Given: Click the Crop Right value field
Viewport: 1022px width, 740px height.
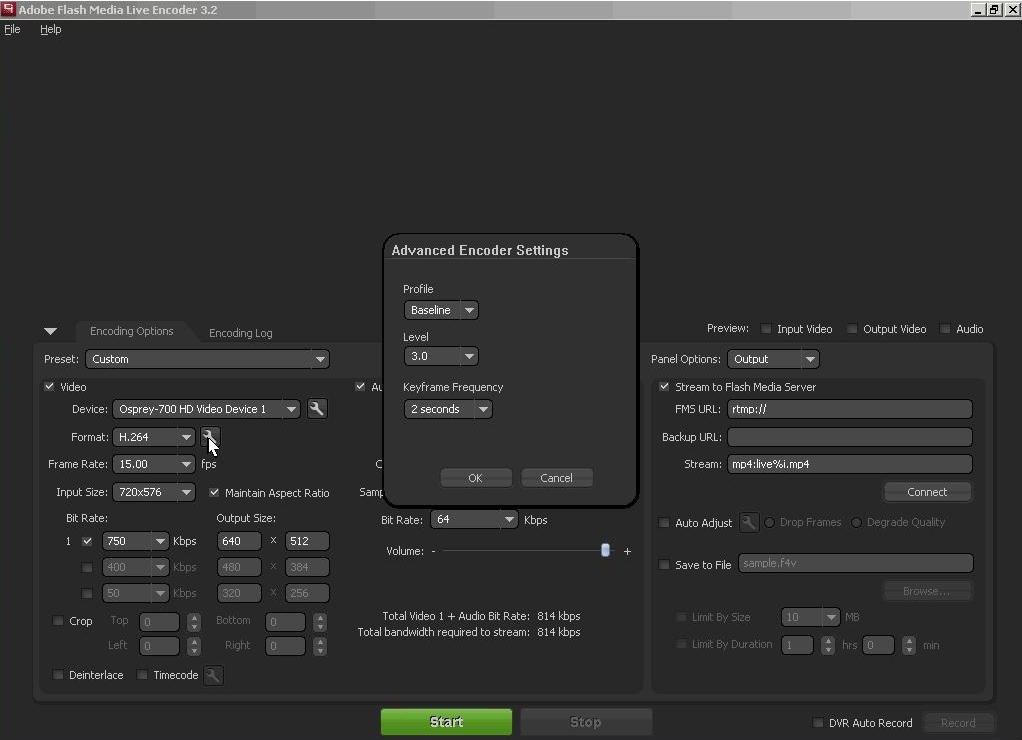Looking at the screenshot, I should pos(285,646).
